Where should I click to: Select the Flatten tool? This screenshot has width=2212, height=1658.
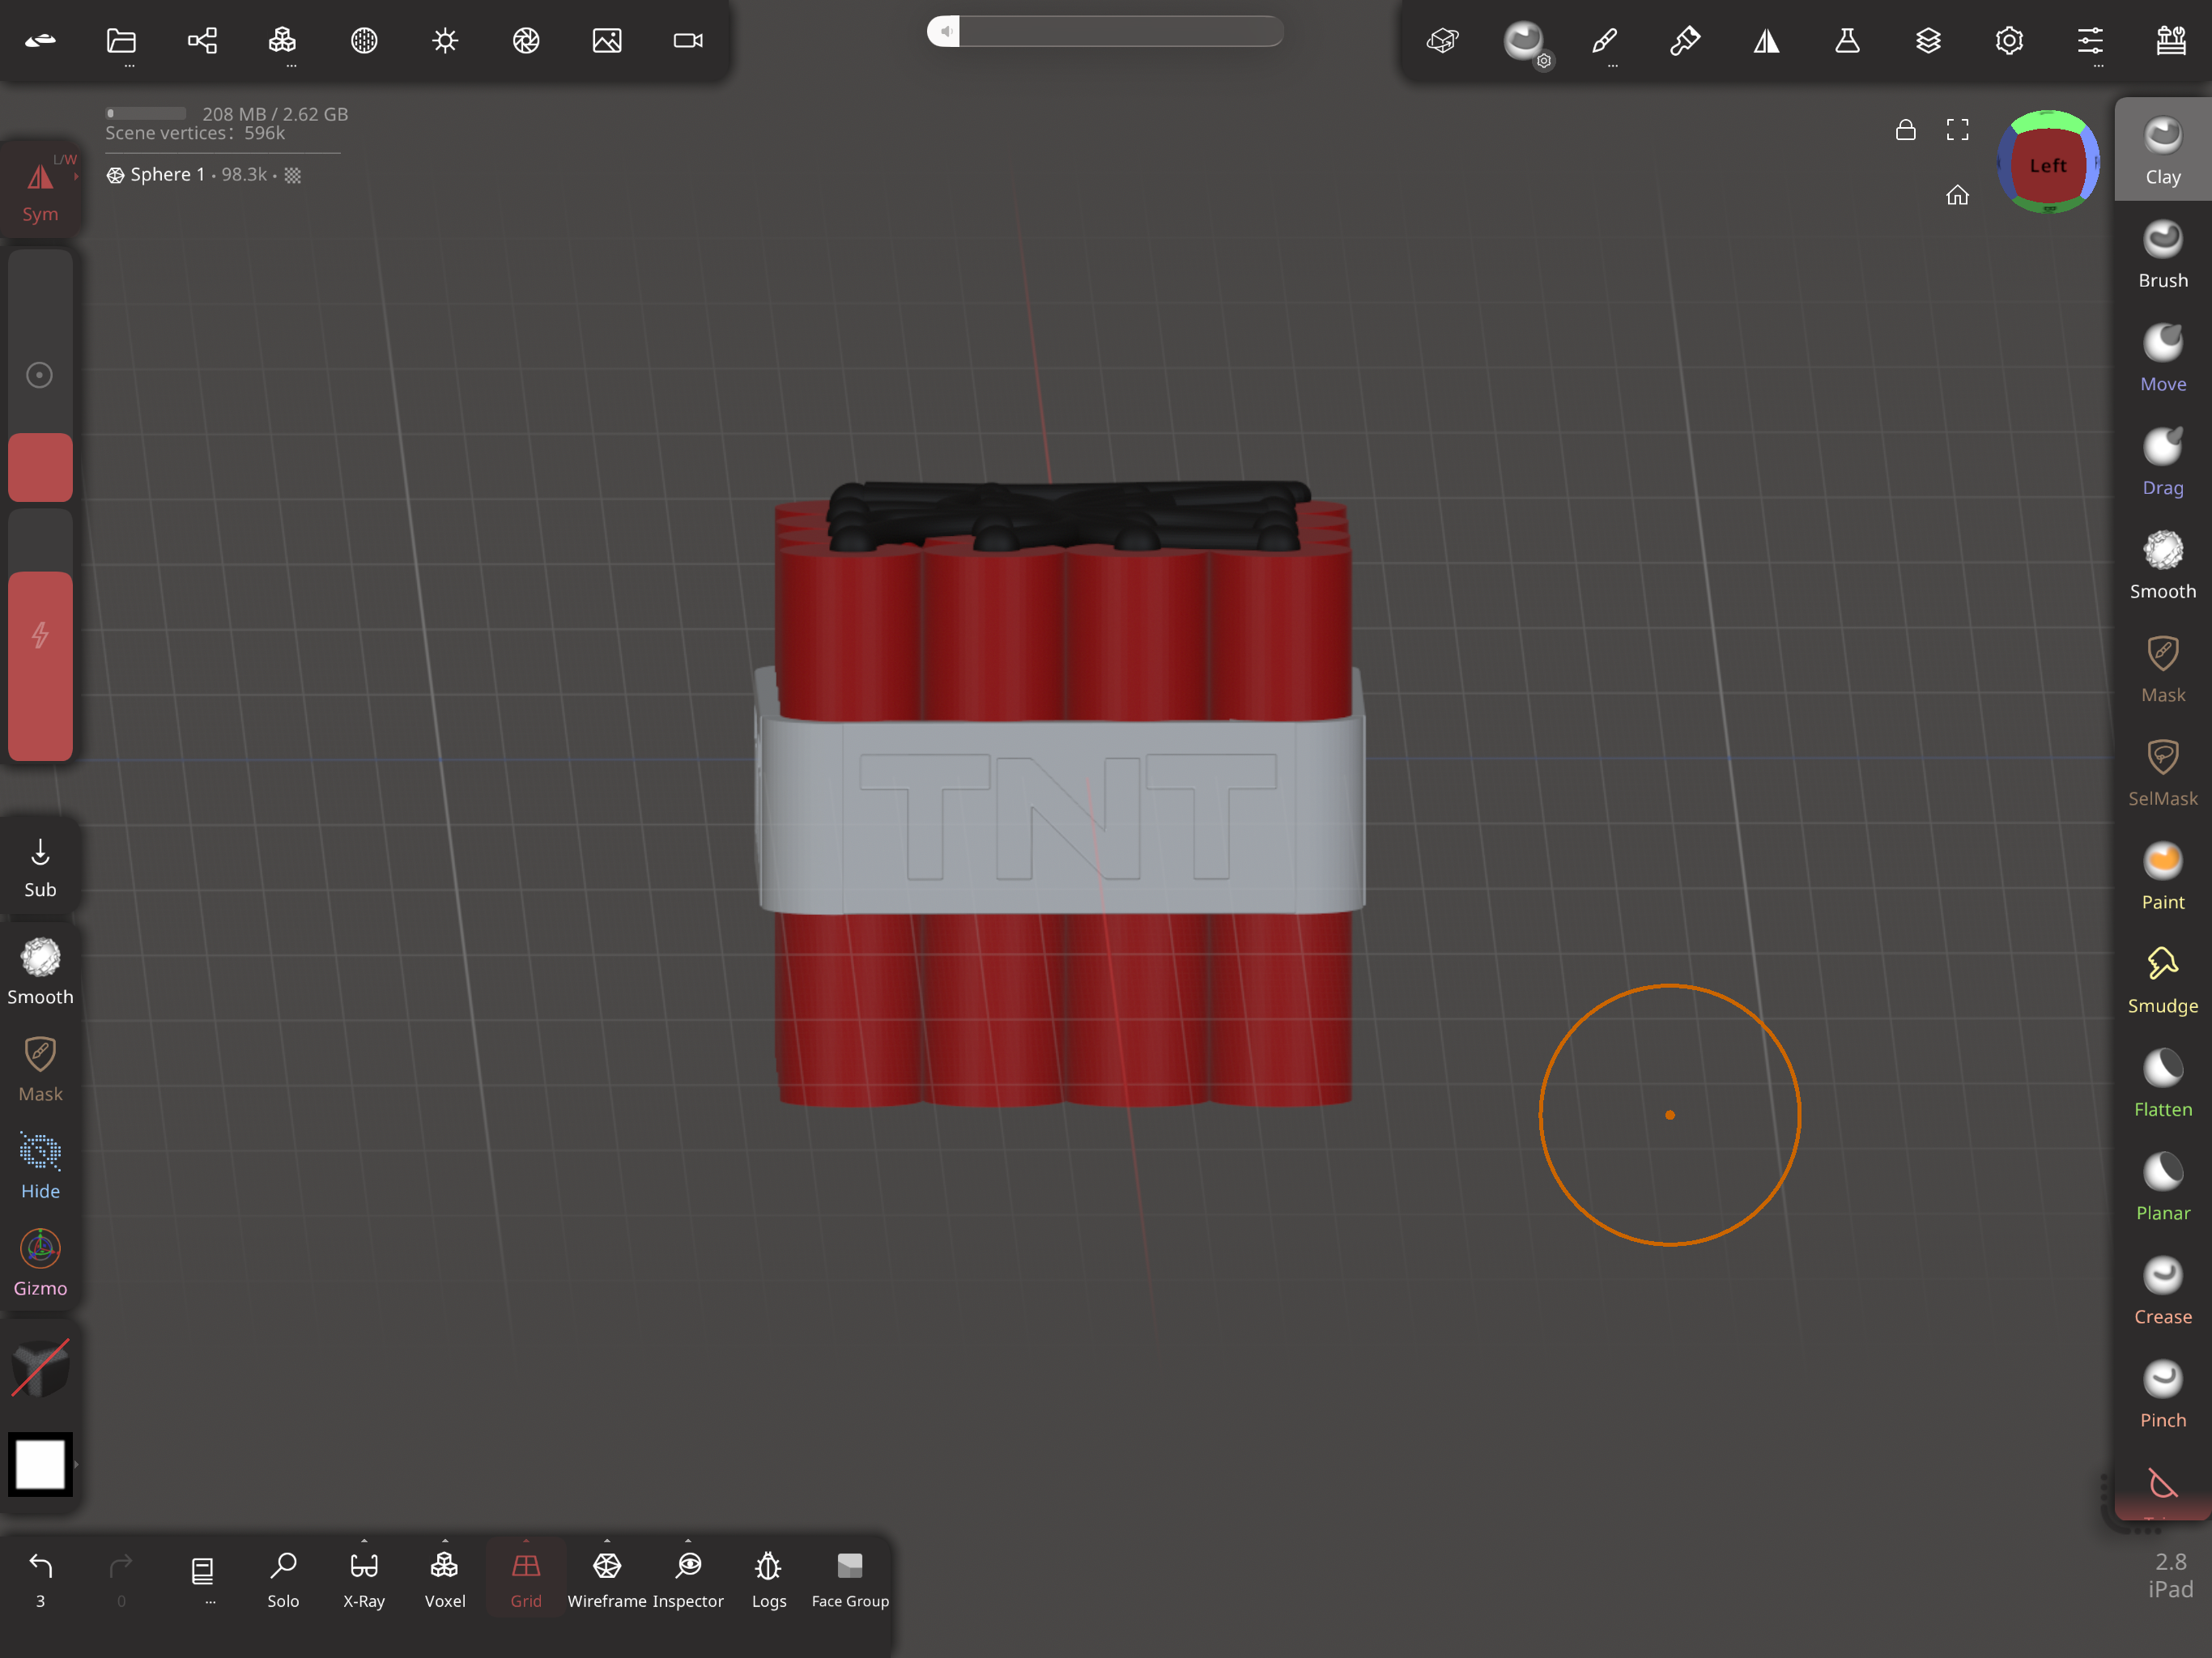point(2162,1084)
